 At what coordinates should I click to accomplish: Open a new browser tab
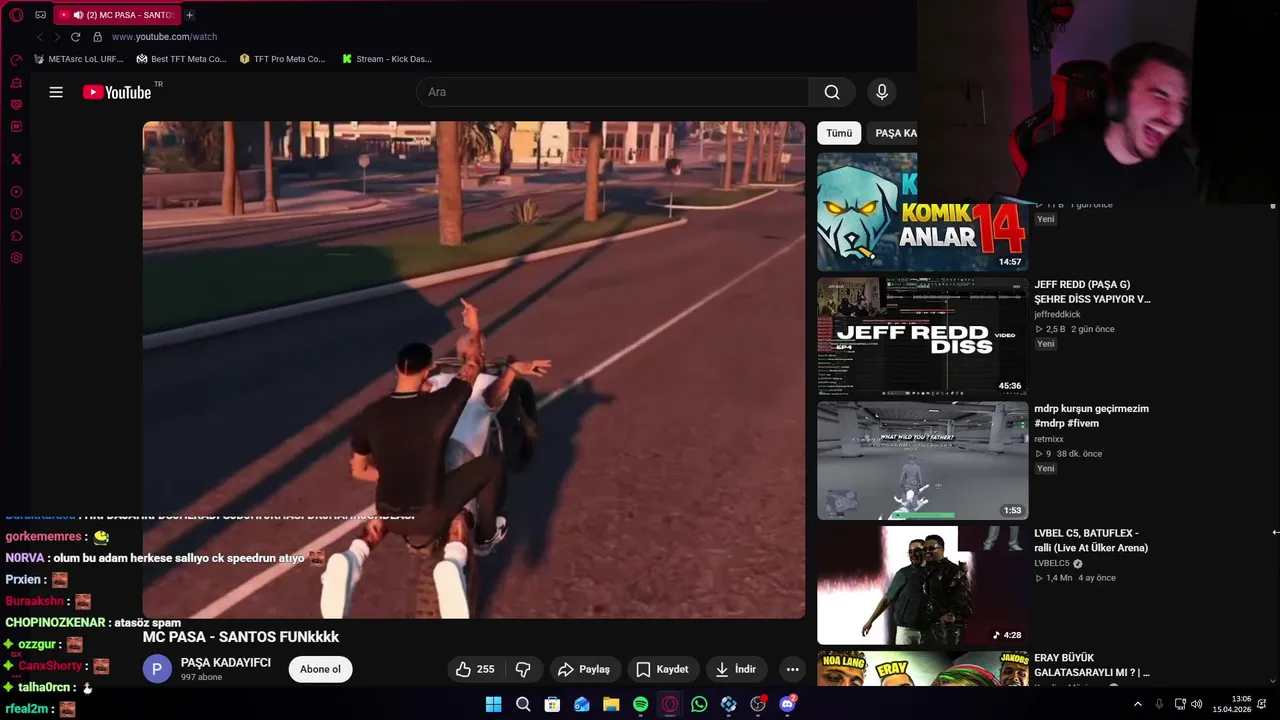[189, 15]
